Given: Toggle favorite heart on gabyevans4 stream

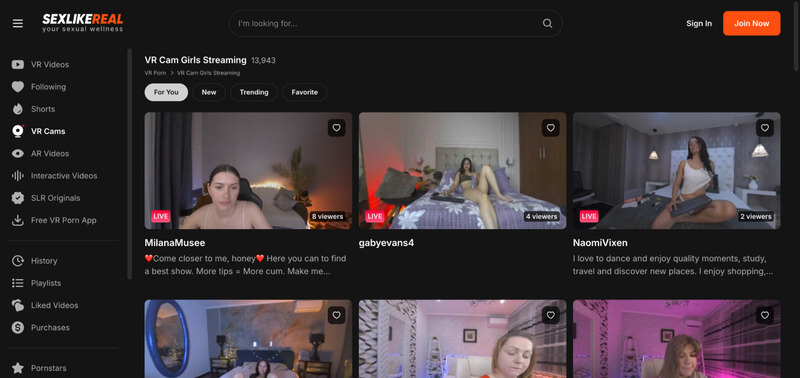Looking at the screenshot, I should 551,128.
